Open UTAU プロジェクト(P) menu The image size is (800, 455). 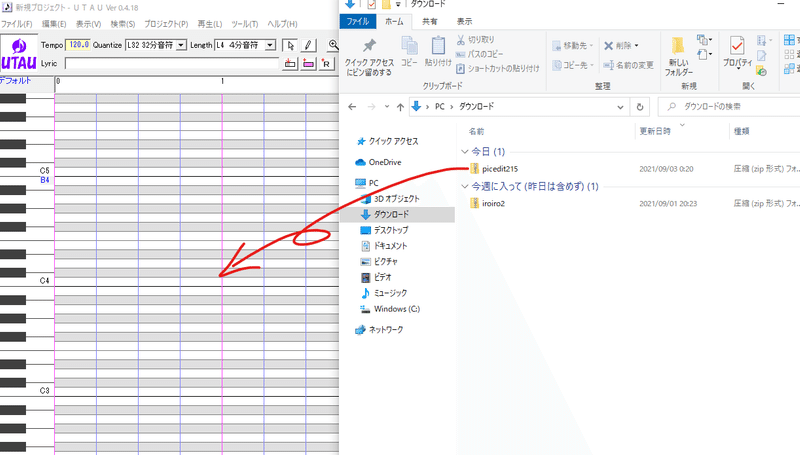166,24
